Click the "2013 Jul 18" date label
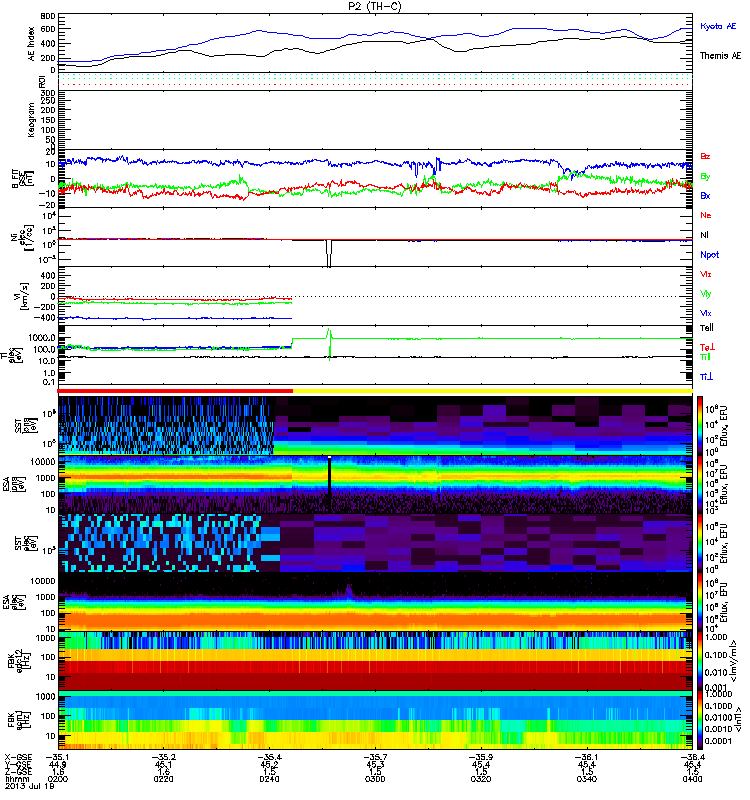Screen dimensions: 750x800 30,786
